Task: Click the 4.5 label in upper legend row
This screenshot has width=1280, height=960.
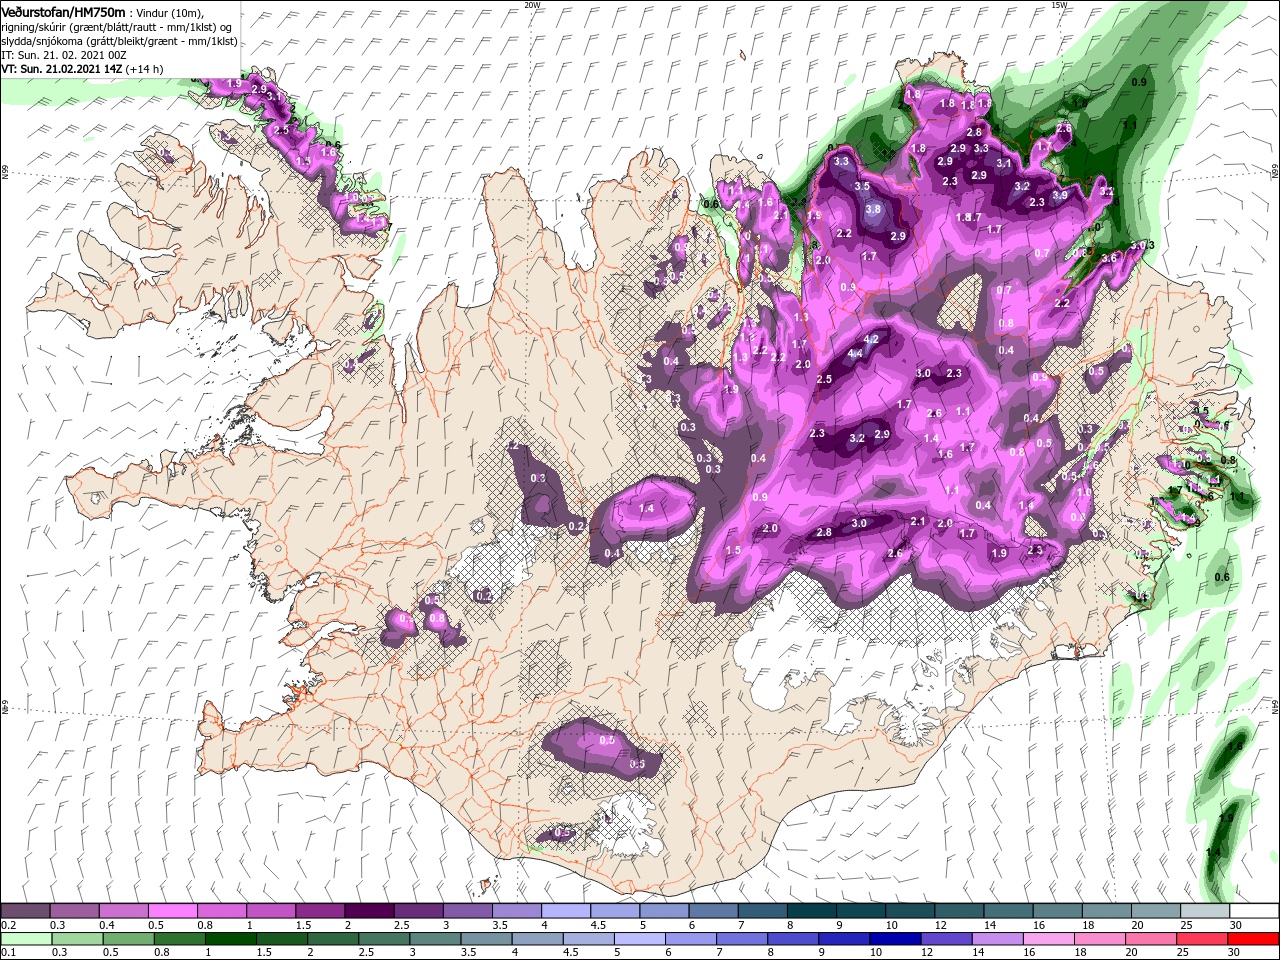Action: [x=598, y=925]
